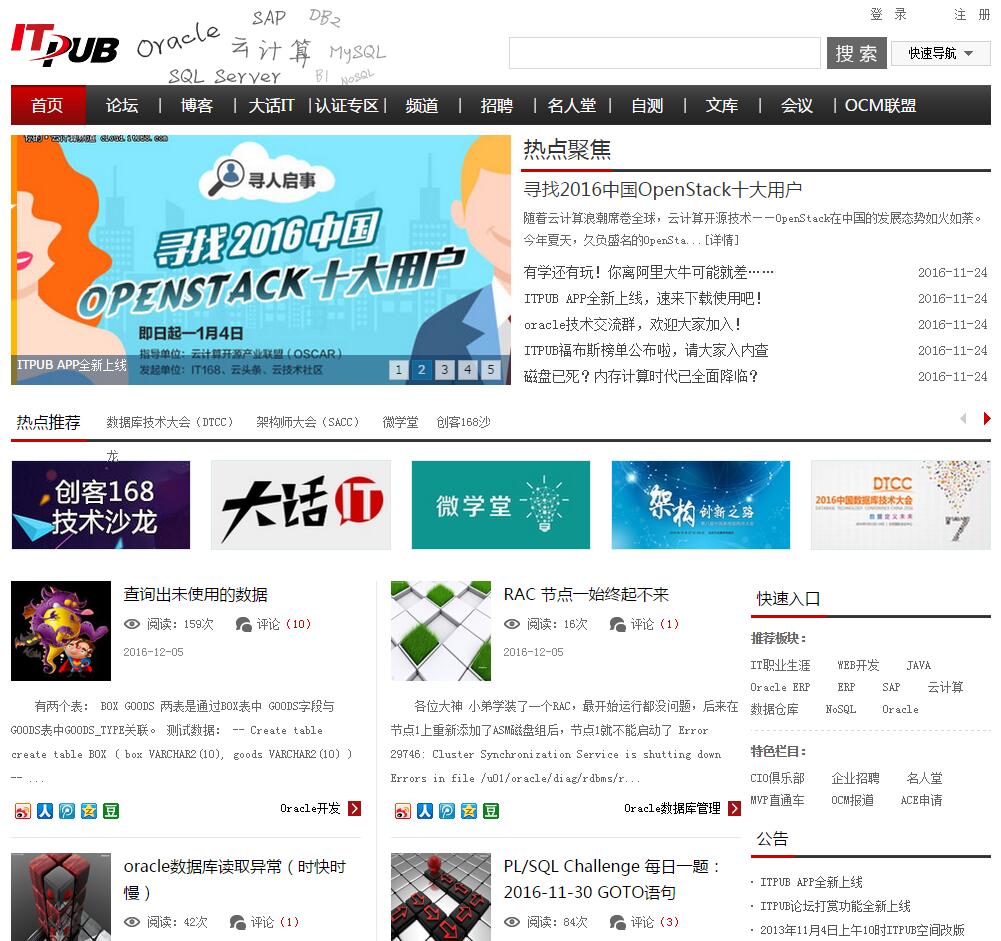The width and height of the screenshot is (1001, 941).
Task: Click the [详情] details link
Action: 721,240
